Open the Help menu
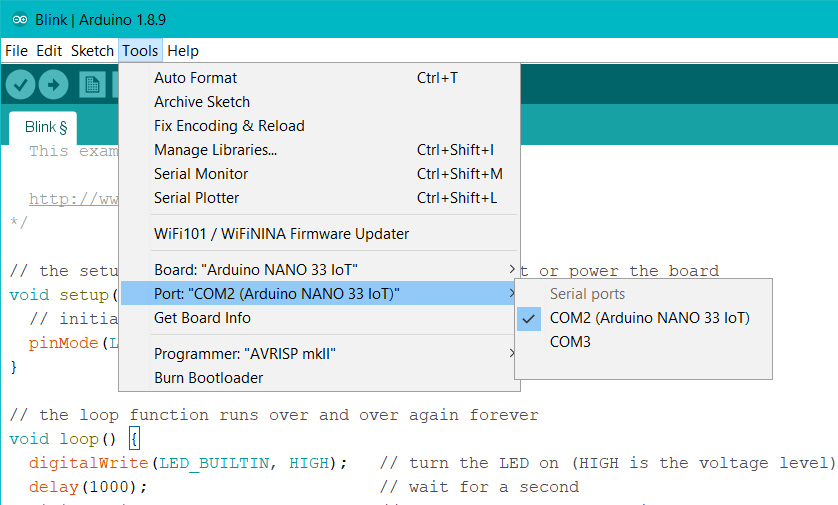 pos(183,51)
